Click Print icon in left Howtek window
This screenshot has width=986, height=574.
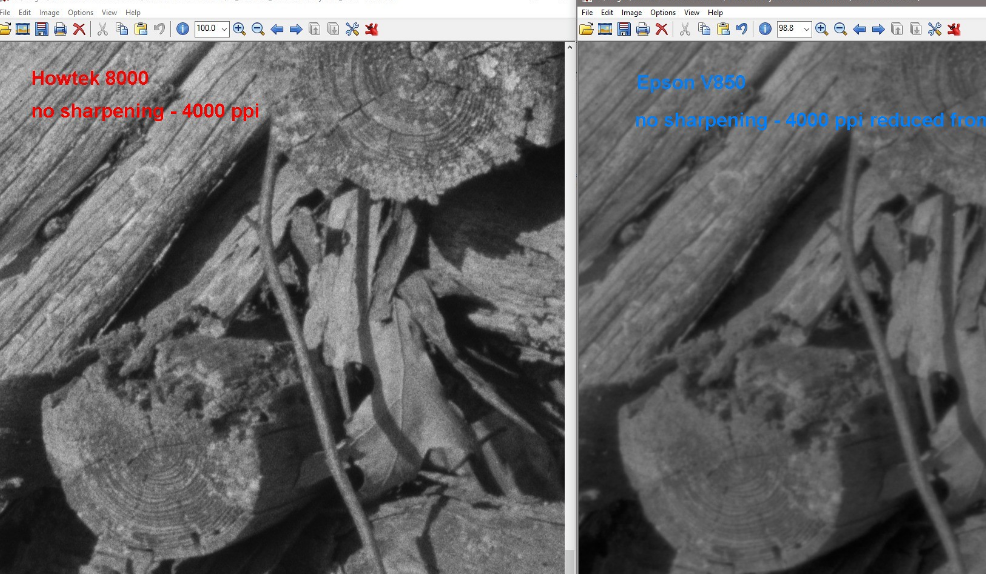click(x=60, y=29)
